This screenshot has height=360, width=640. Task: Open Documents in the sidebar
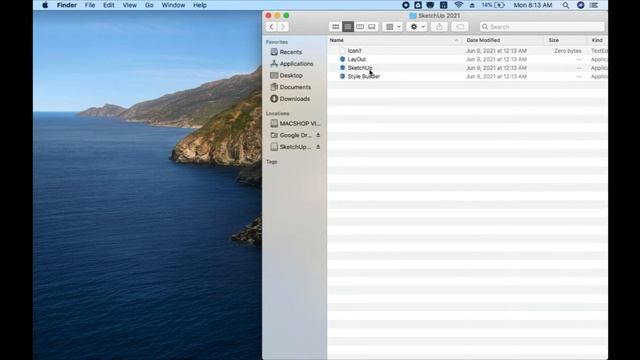[295, 87]
